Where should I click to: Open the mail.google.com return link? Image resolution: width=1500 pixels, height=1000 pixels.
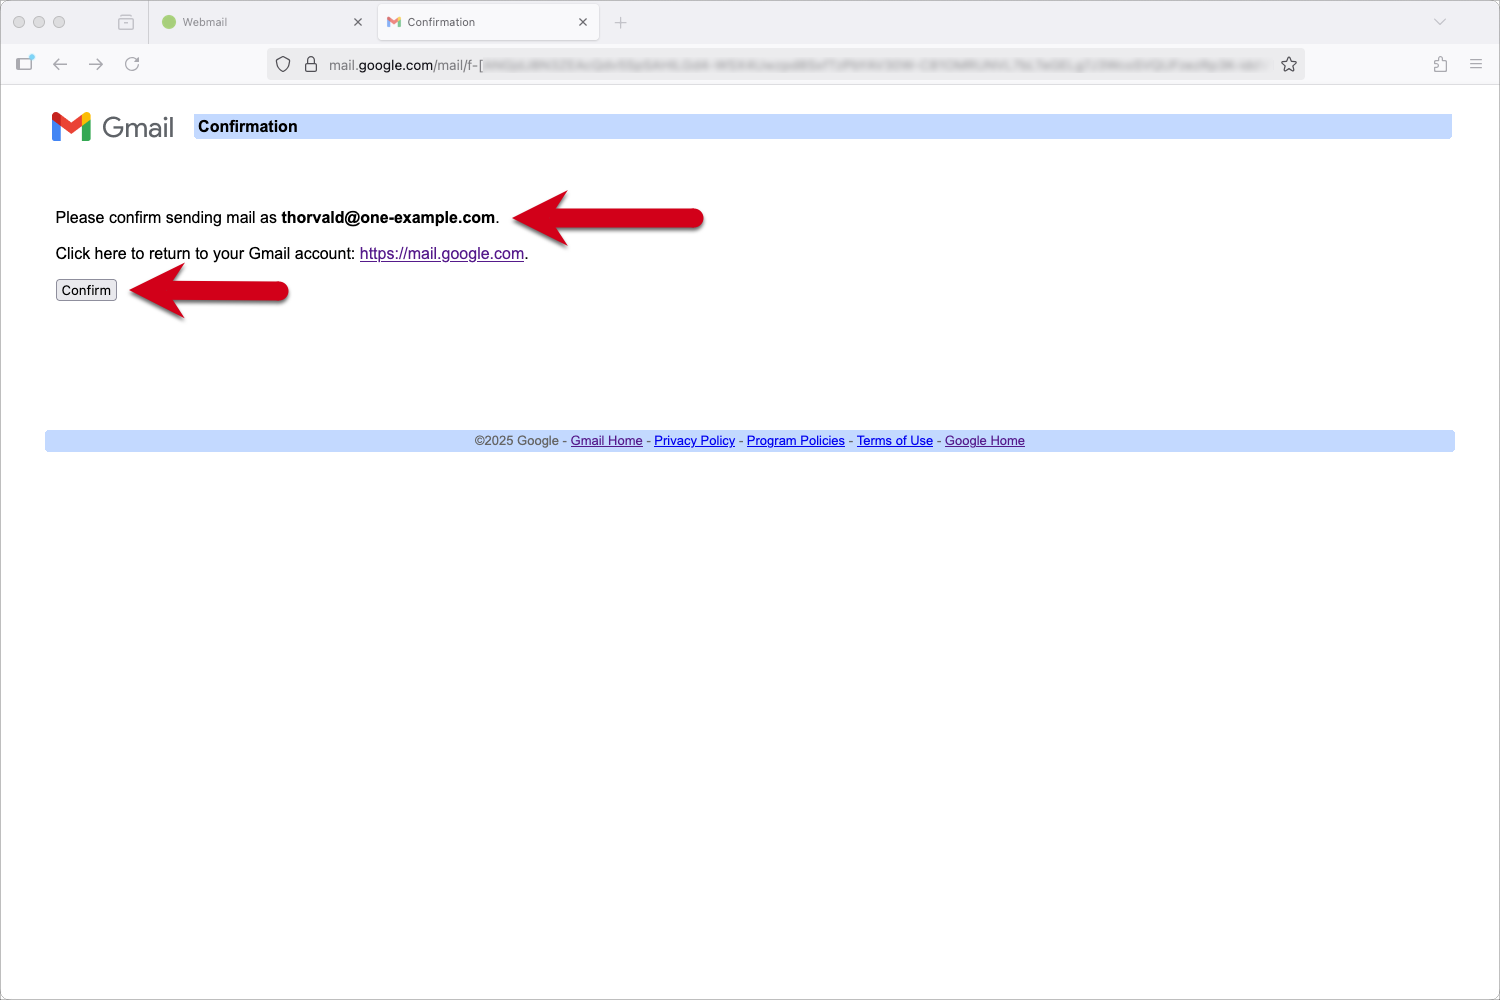(x=441, y=254)
